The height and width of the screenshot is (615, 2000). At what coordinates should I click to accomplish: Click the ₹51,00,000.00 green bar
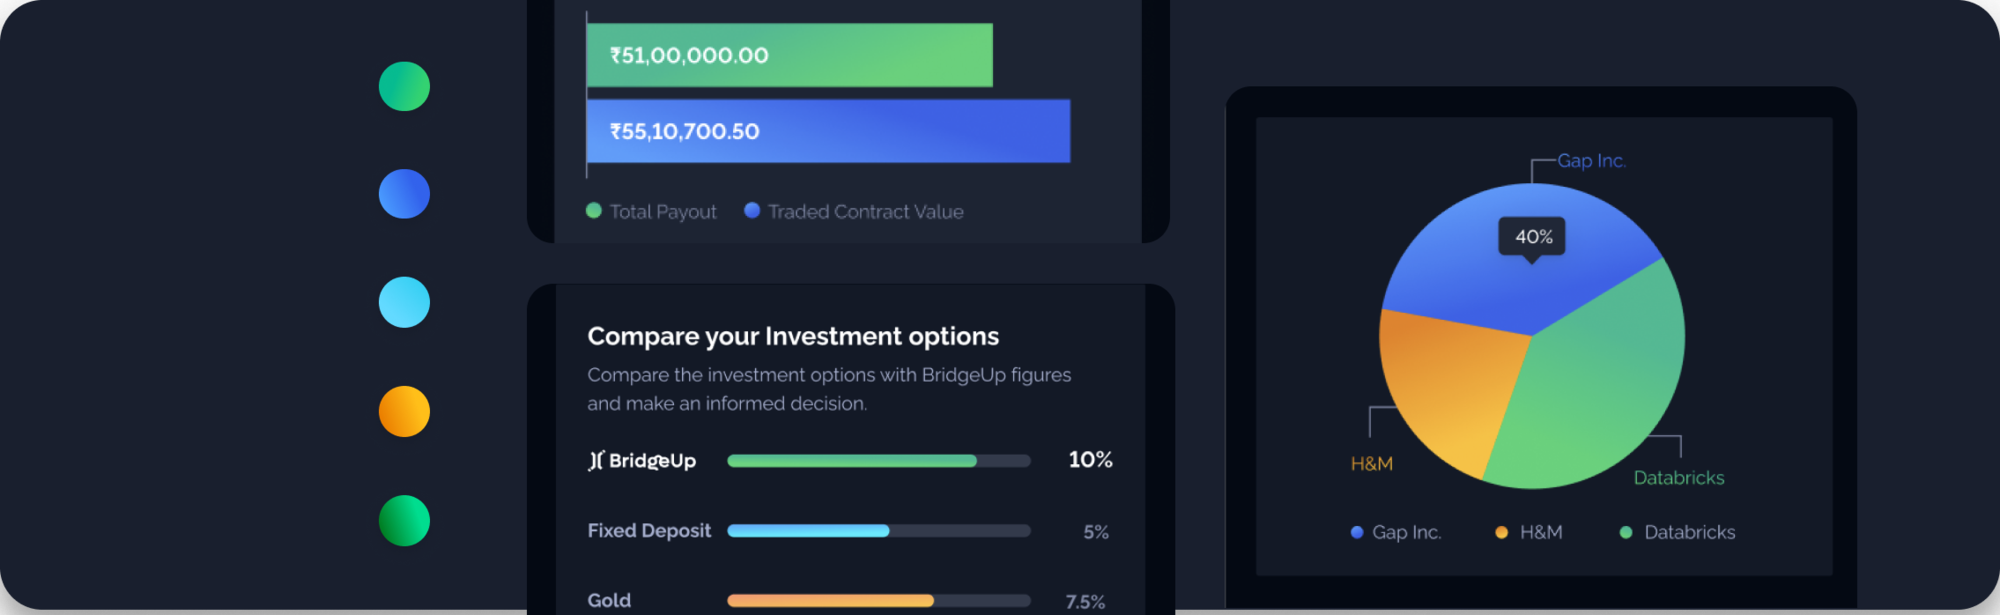click(790, 55)
